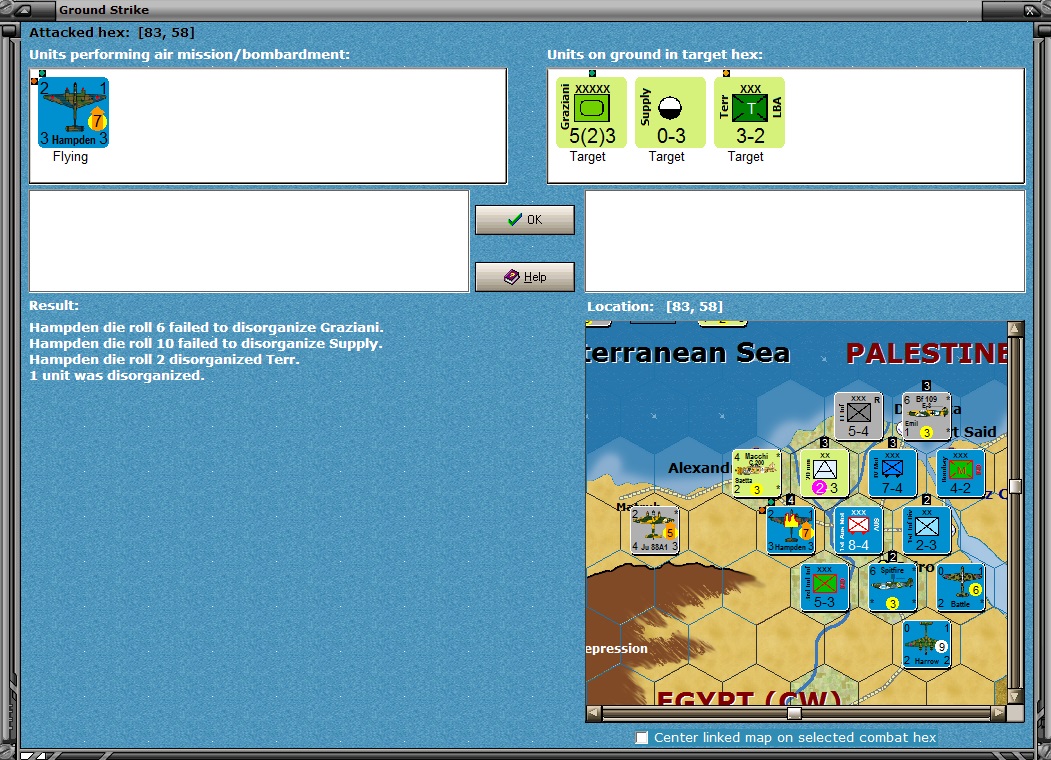Image resolution: width=1051 pixels, height=760 pixels.
Task: Click the blue 5-3 infantry counter on the map
Action: 824,587
